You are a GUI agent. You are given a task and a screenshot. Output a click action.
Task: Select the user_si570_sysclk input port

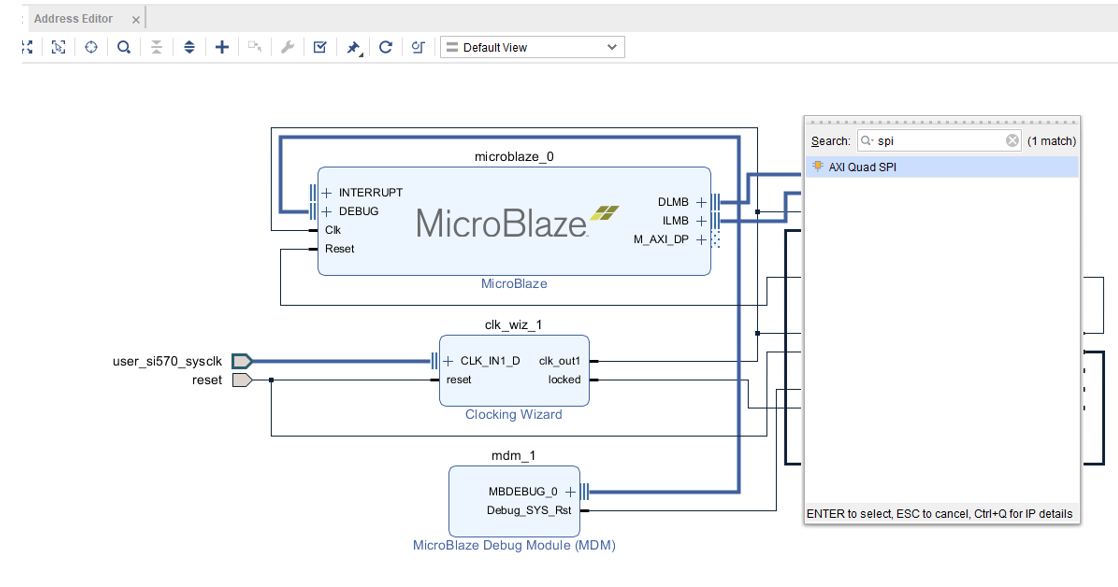(241, 361)
